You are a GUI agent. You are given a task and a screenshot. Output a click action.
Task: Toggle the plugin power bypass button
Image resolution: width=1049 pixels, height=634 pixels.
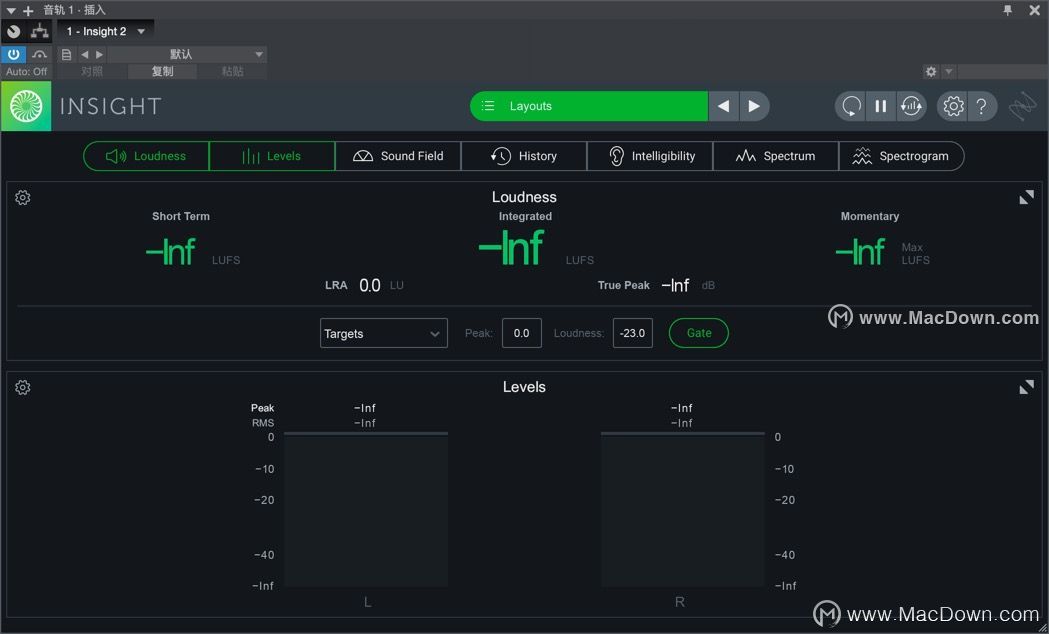point(13,55)
